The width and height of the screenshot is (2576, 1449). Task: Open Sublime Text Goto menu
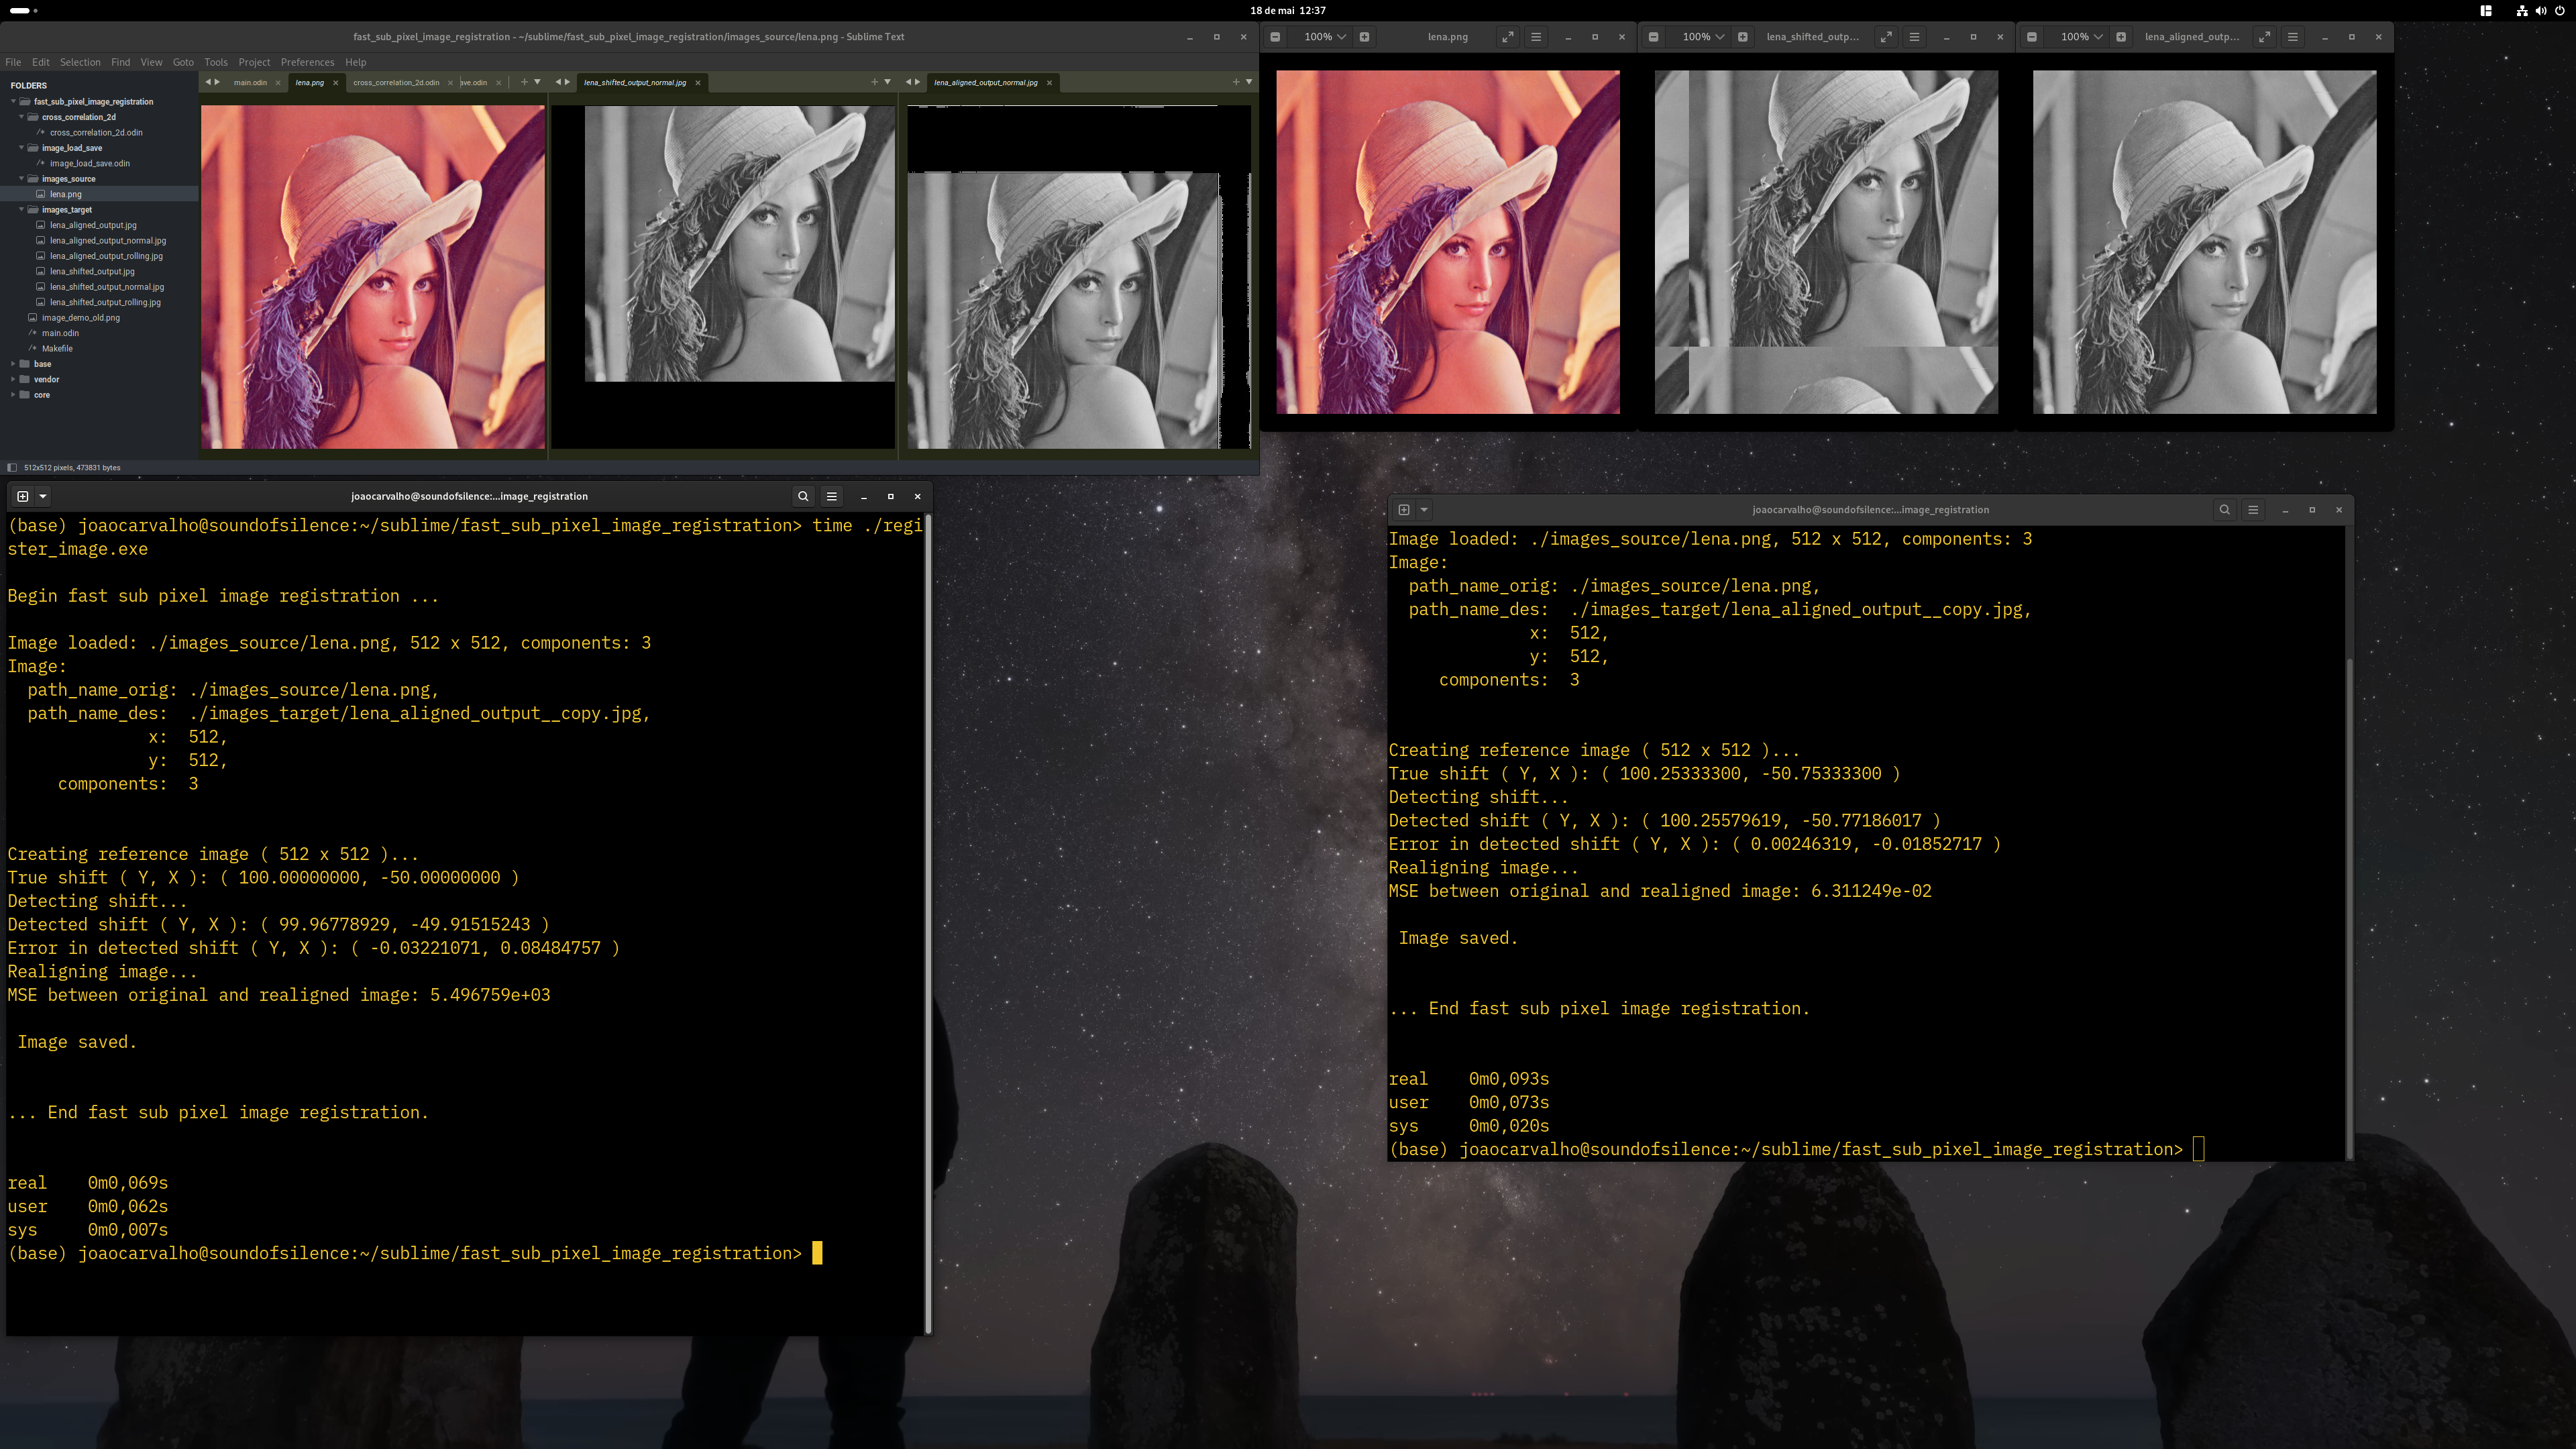tap(183, 62)
